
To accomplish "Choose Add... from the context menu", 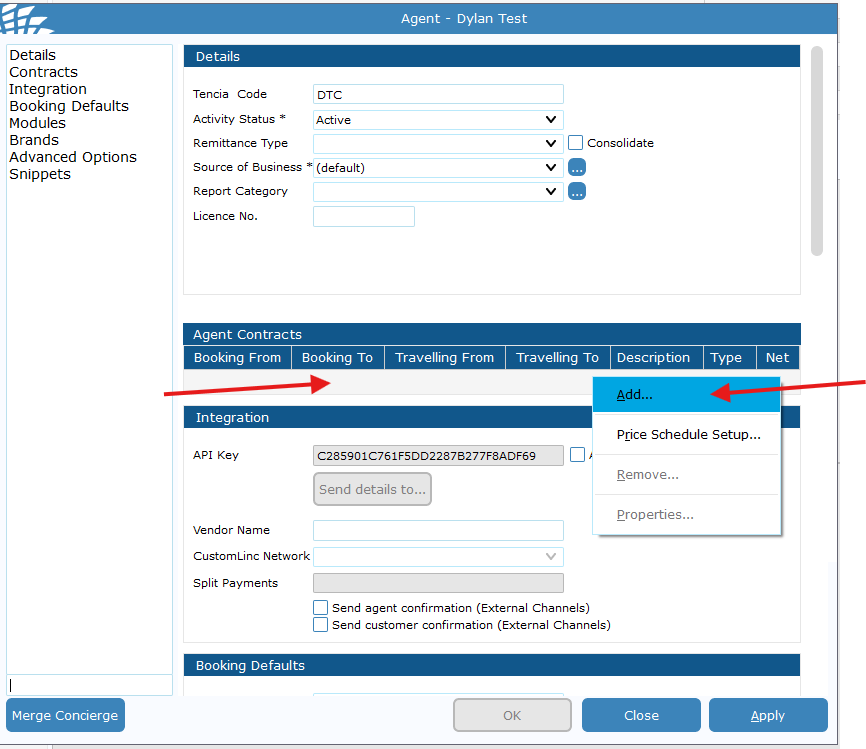I will click(635, 395).
